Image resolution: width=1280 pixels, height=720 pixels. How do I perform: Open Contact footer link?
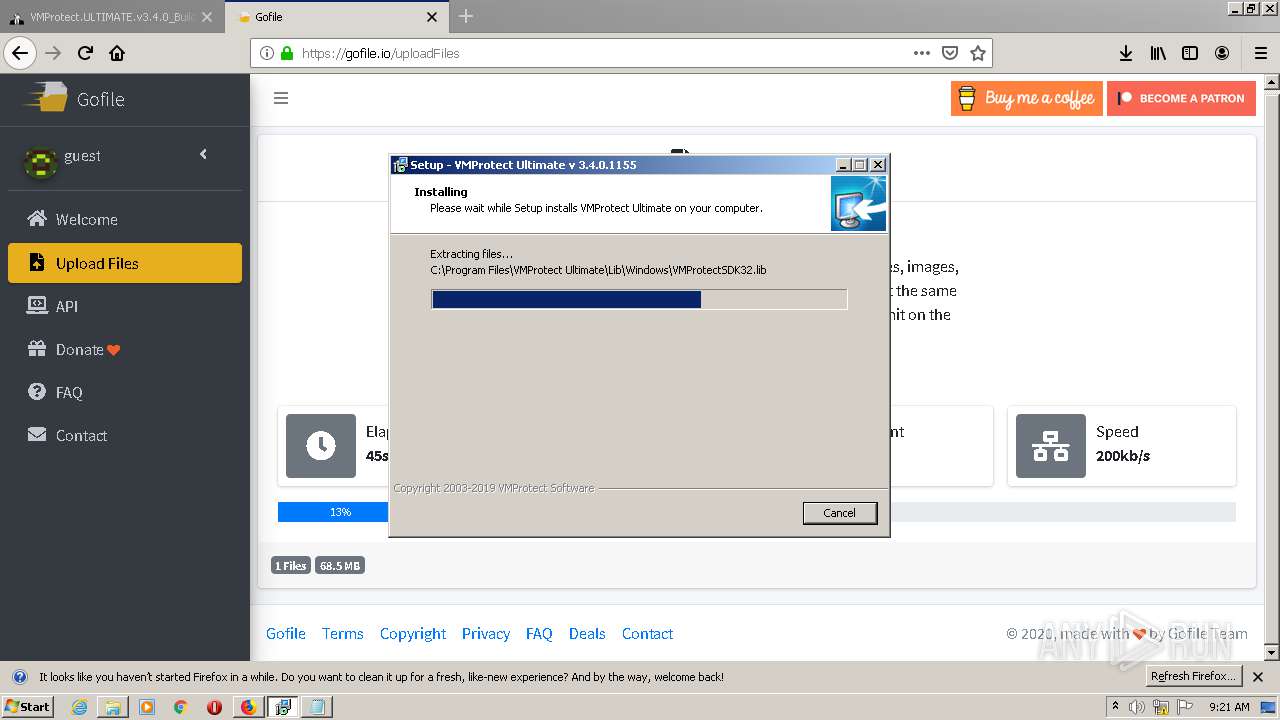pos(647,633)
